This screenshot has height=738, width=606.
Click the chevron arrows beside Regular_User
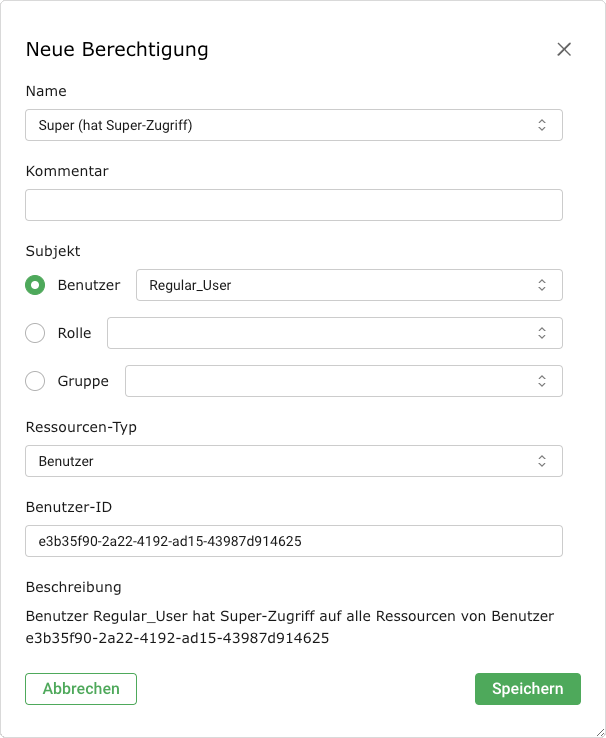click(541, 285)
